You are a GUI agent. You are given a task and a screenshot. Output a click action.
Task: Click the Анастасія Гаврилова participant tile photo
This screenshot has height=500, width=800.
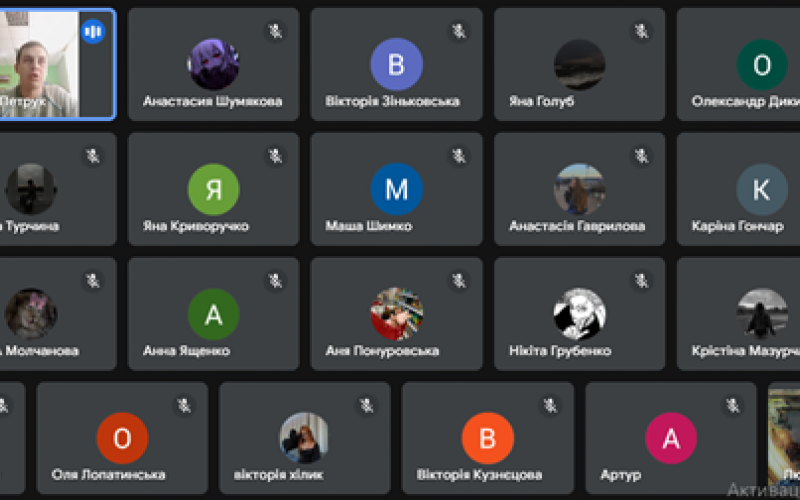(580, 189)
